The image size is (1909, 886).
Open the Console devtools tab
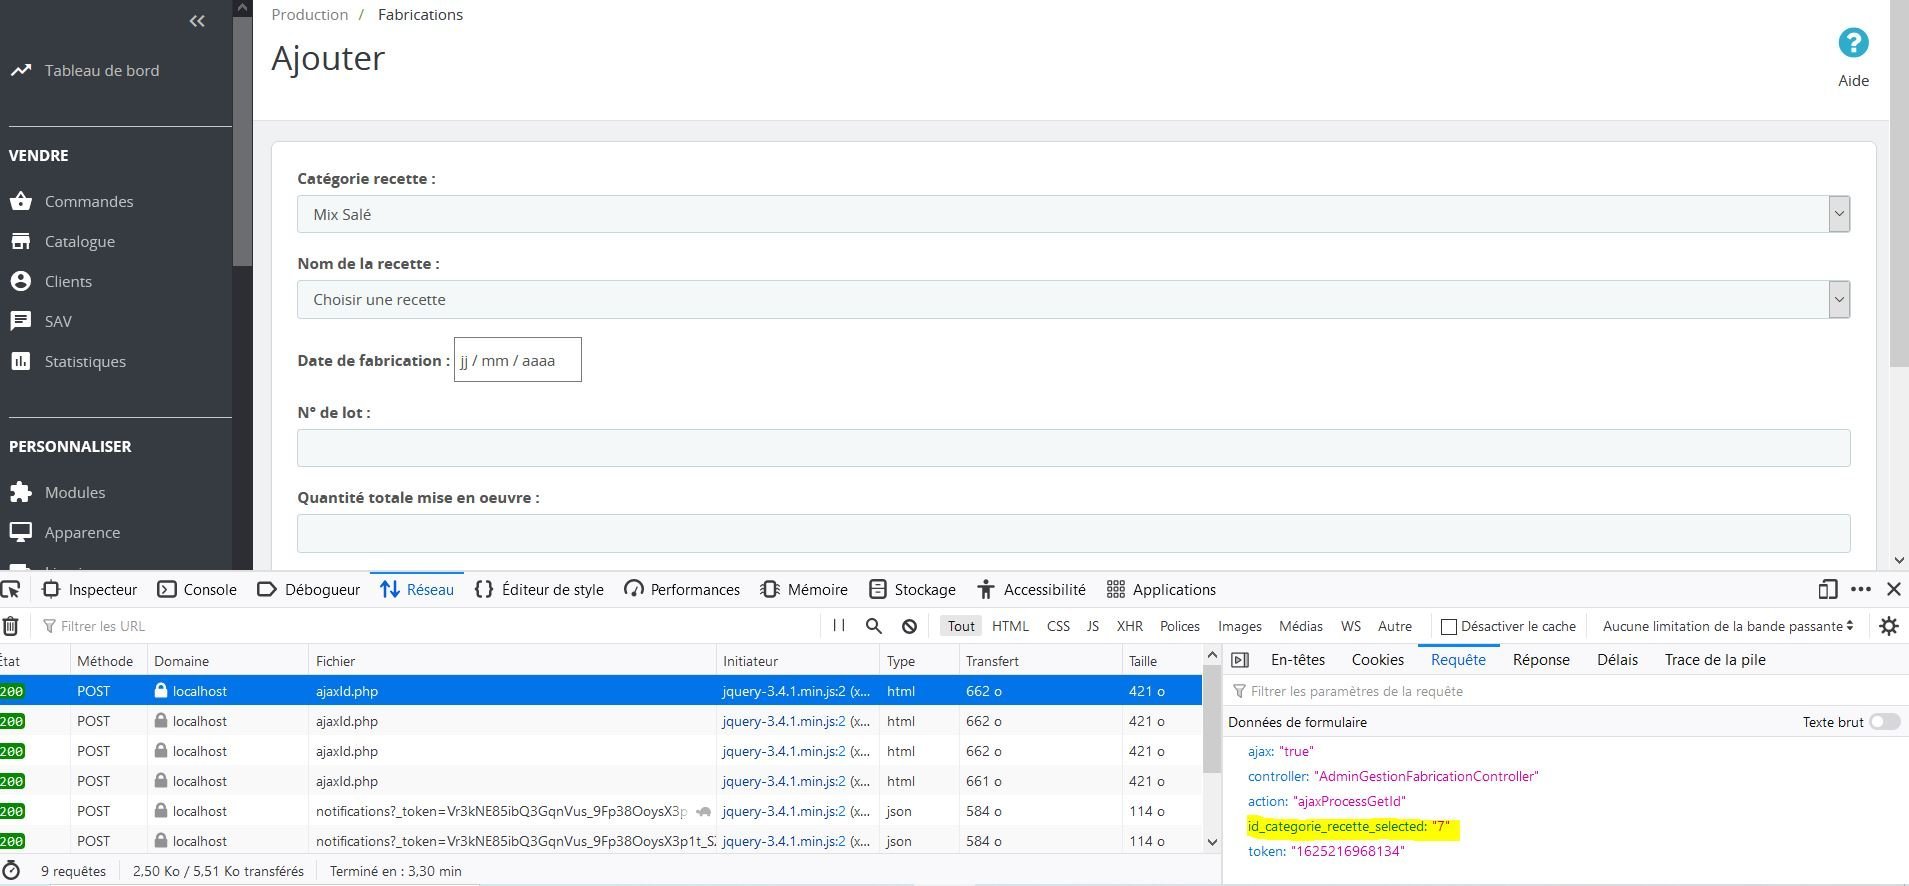pyautogui.click(x=198, y=589)
